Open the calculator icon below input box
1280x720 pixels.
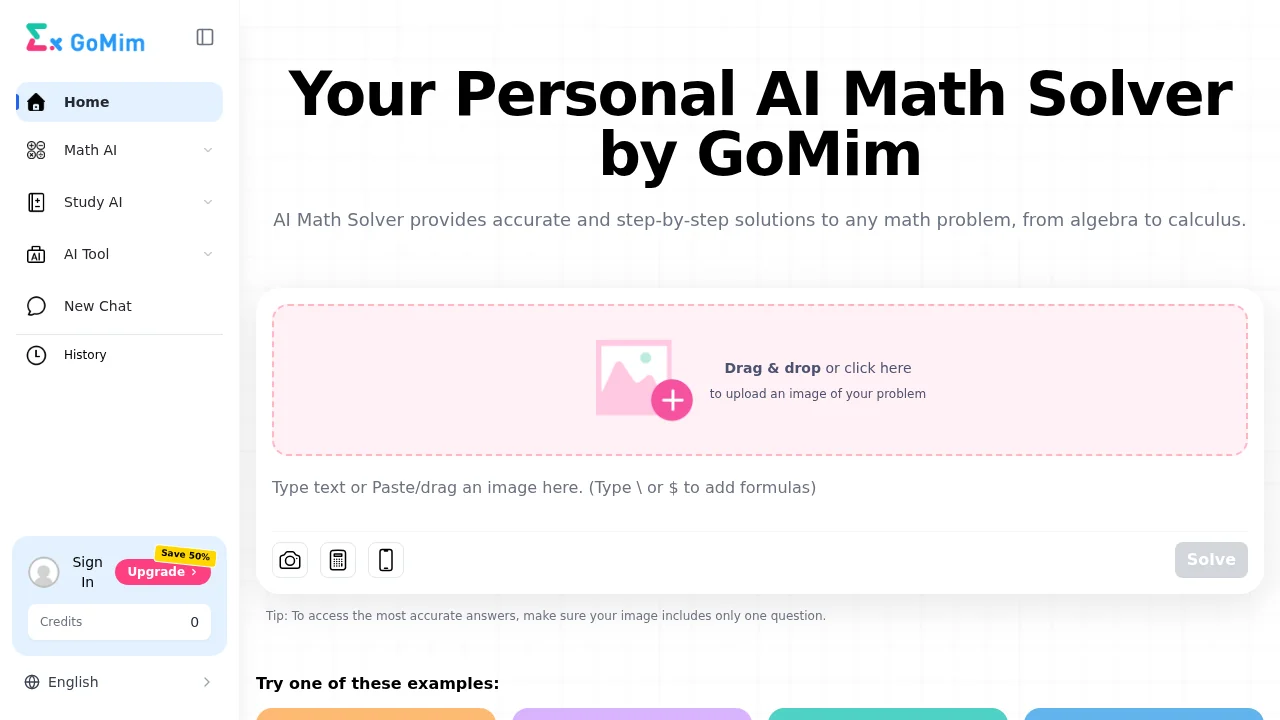click(338, 560)
